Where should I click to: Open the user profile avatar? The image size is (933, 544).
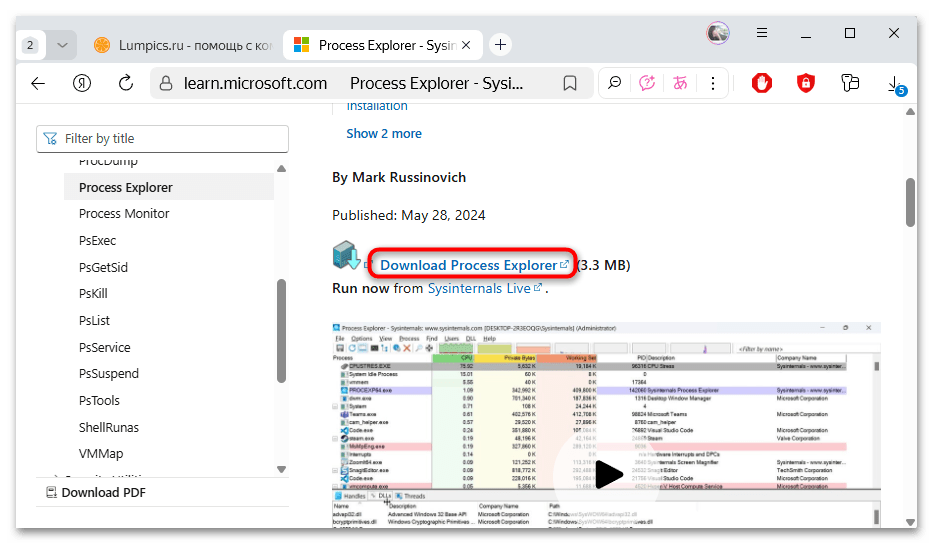[718, 33]
